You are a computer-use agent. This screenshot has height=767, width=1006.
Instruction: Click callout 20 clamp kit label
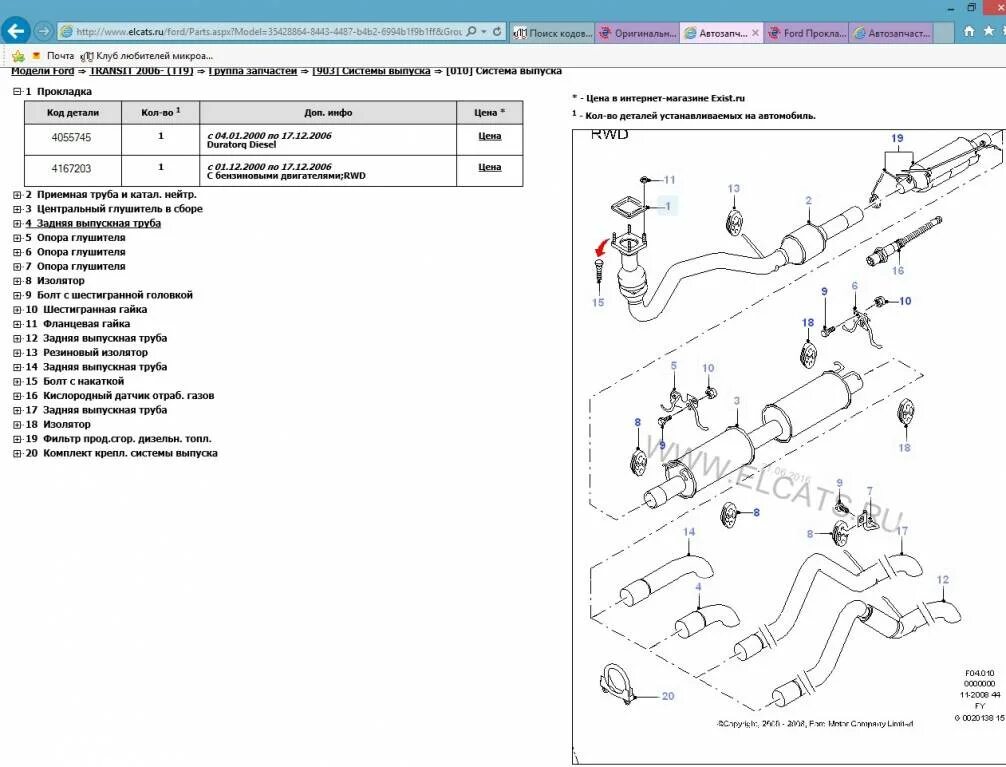(x=668, y=696)
